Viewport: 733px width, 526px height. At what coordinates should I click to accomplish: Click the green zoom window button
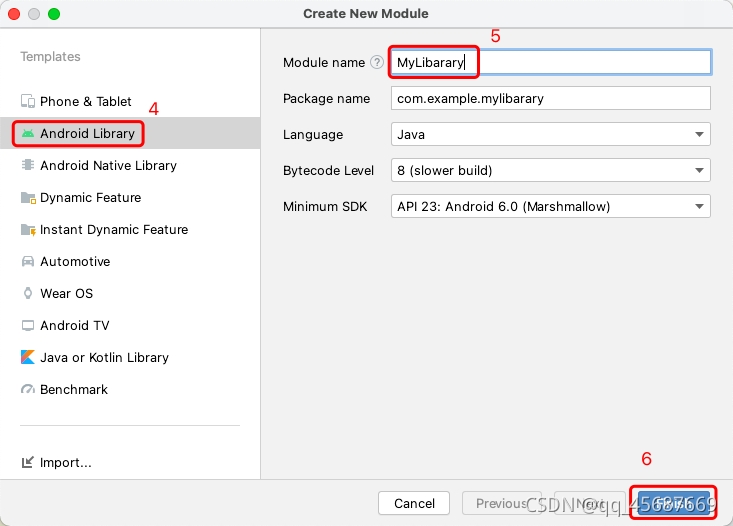point(54,14)
